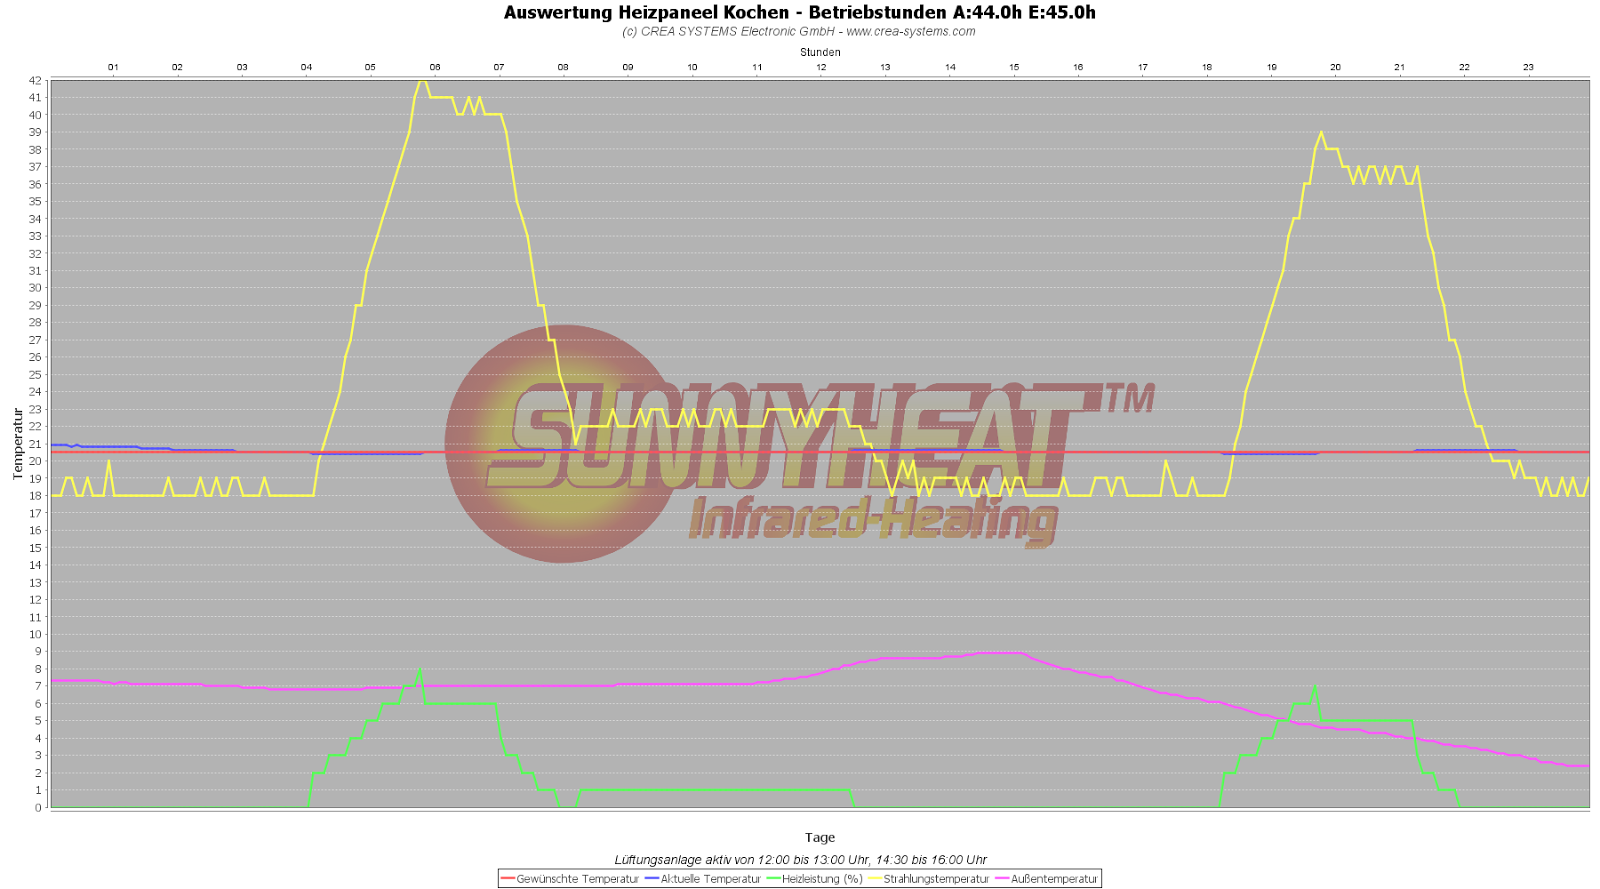
Task: Click hour tick '15' on top axis
Action: click(x=1014, y=67)
